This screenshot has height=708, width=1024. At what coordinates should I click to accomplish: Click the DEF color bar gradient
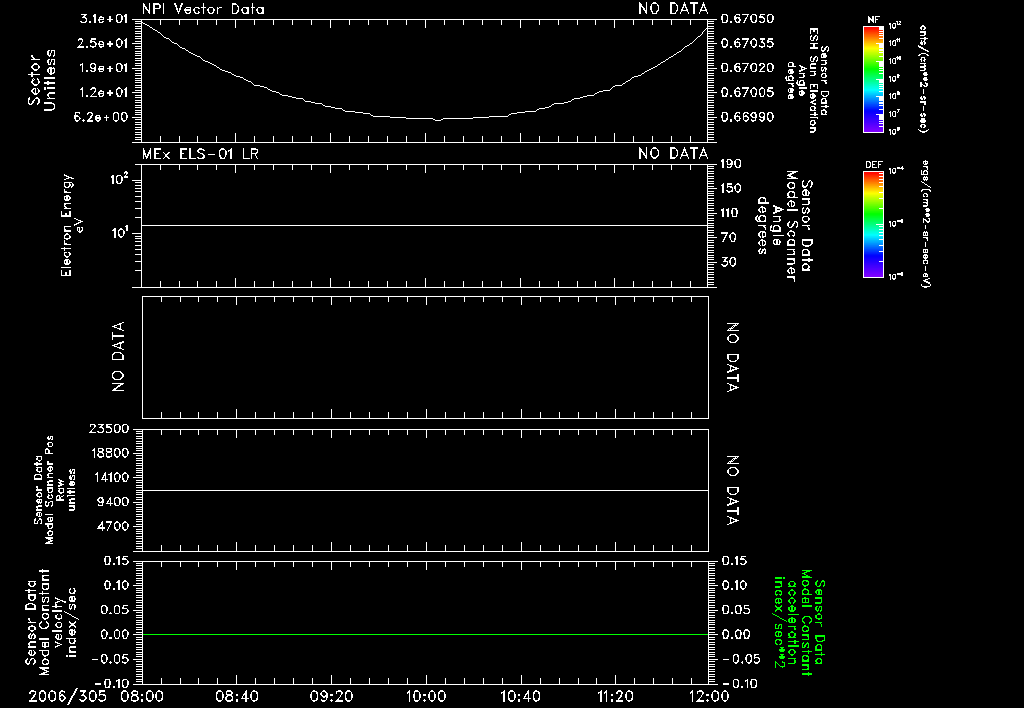[x=873, y=224]
